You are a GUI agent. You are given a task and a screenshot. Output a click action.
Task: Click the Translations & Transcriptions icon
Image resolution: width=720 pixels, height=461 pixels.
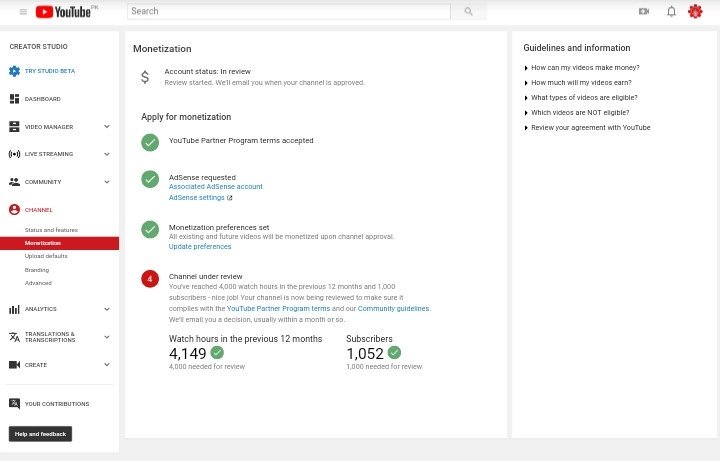[14, 337]
